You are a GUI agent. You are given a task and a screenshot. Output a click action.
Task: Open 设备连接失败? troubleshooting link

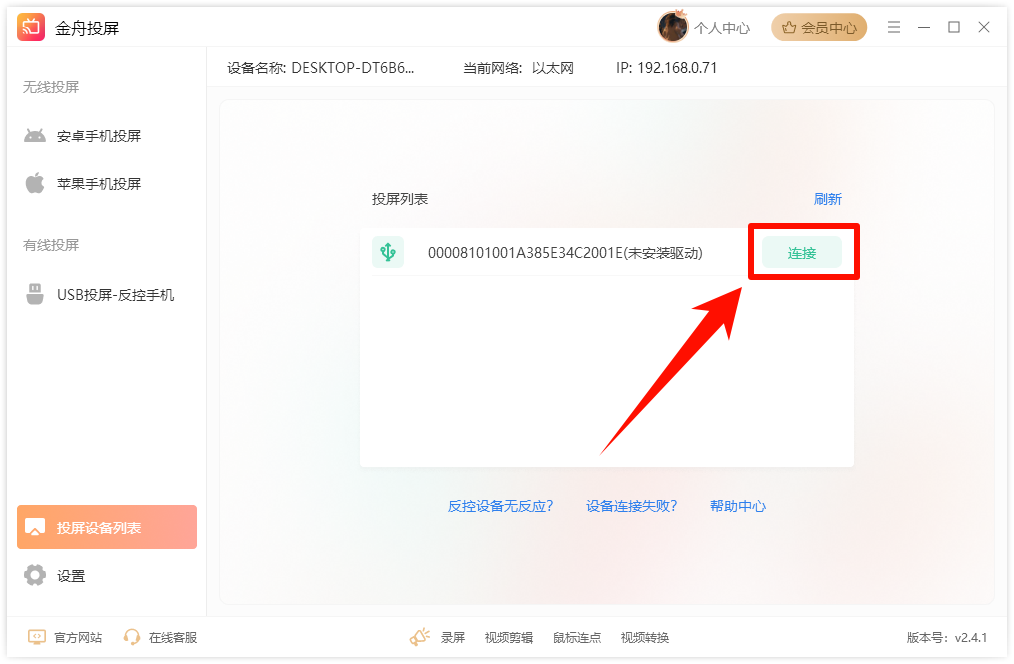click(x=631, y=506)
